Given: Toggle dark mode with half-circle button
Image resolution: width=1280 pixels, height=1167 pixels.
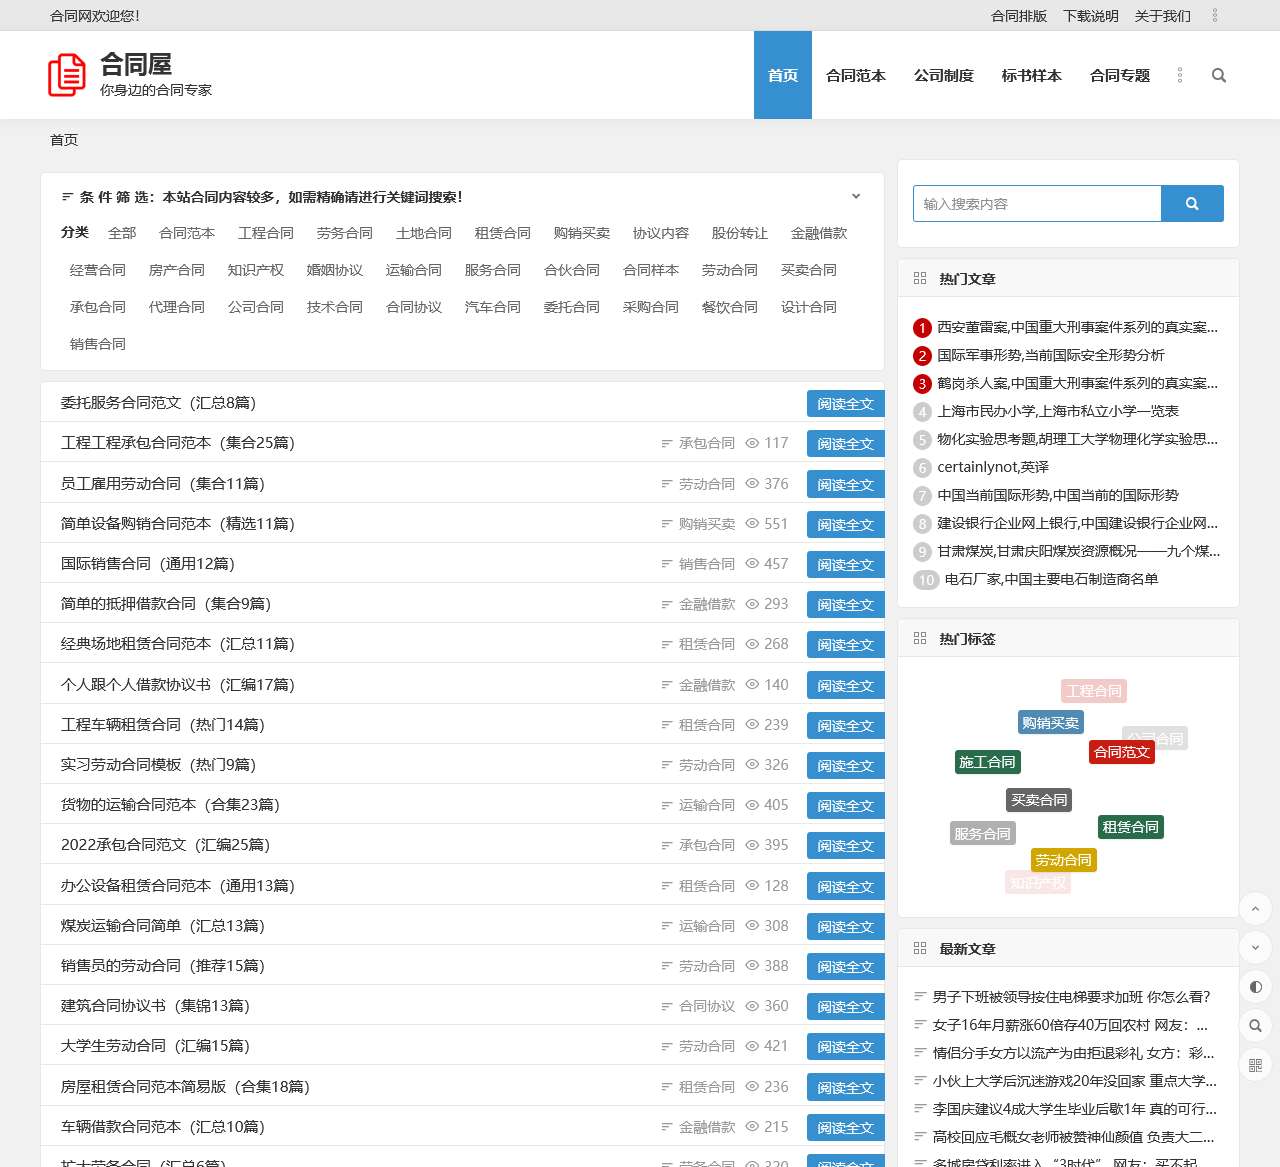Looking at the screenshot, I should 1255,987.
